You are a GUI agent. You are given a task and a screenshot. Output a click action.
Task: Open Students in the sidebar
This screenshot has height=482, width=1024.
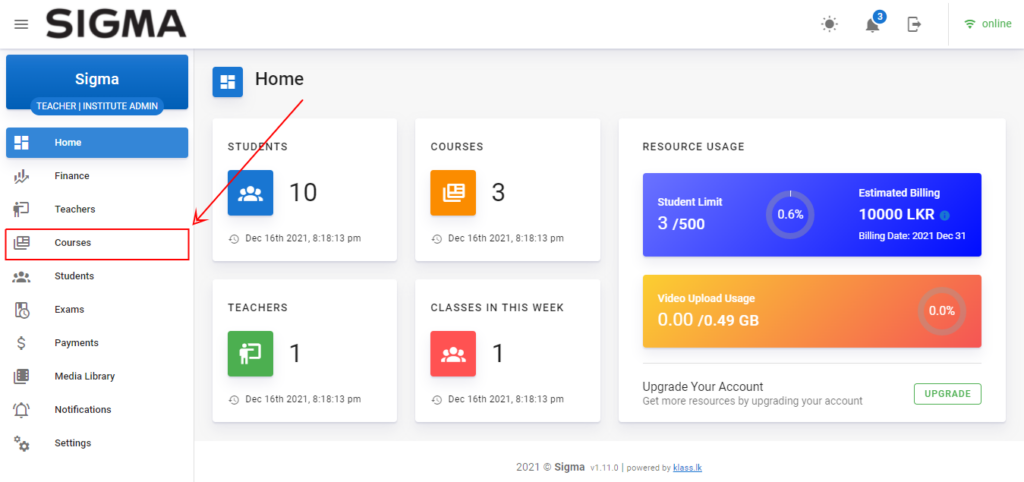pyautogui.click(x=97, y=276)
